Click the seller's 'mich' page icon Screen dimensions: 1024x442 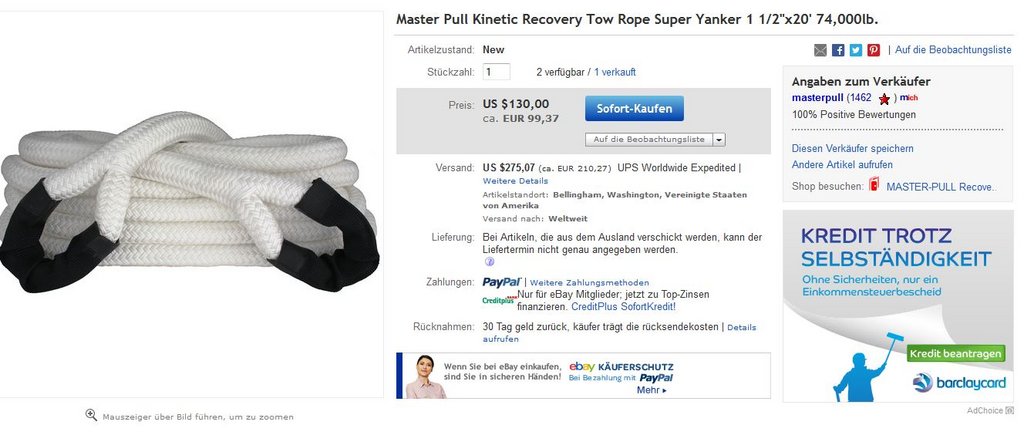pyautogui.click(x=908, y=98)
